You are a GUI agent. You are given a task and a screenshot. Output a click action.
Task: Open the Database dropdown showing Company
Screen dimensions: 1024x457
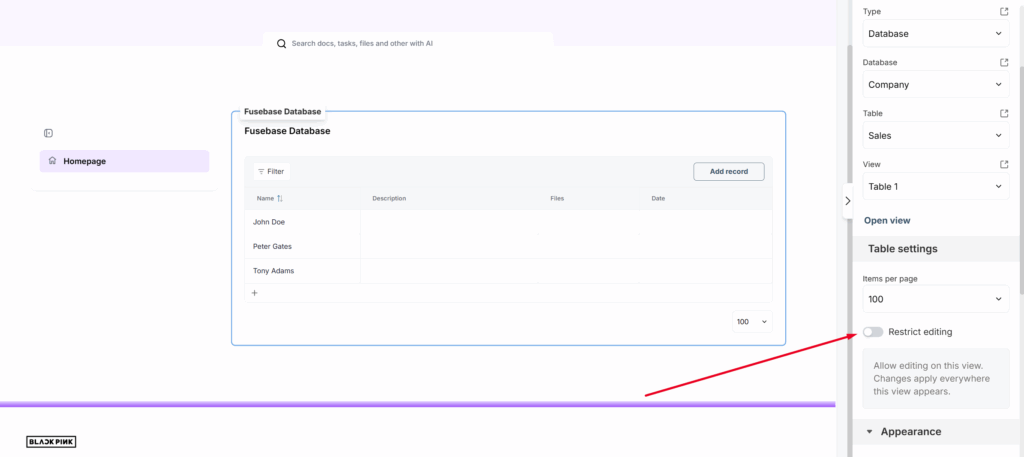(x=935, y=85)
